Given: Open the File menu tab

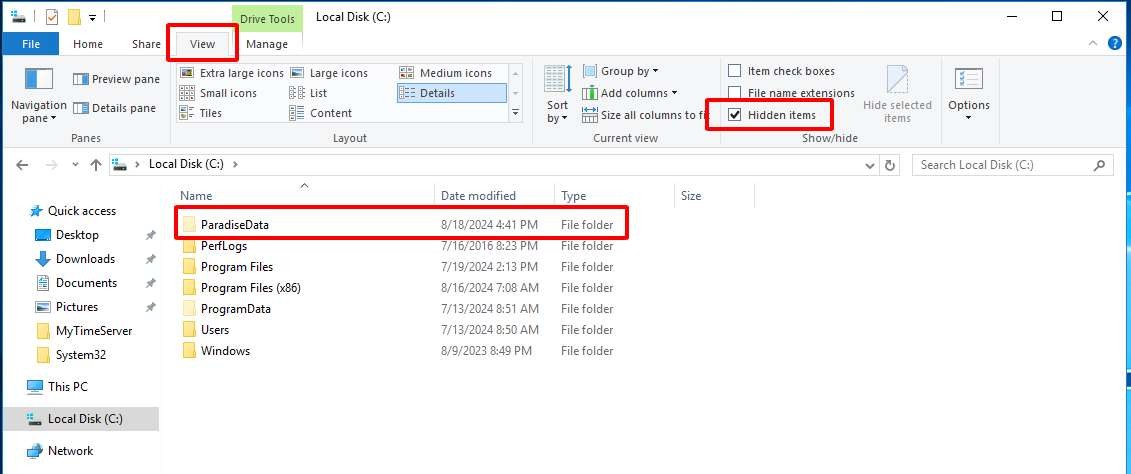Looking at the screenshot, I should click(x=31, y=44).
